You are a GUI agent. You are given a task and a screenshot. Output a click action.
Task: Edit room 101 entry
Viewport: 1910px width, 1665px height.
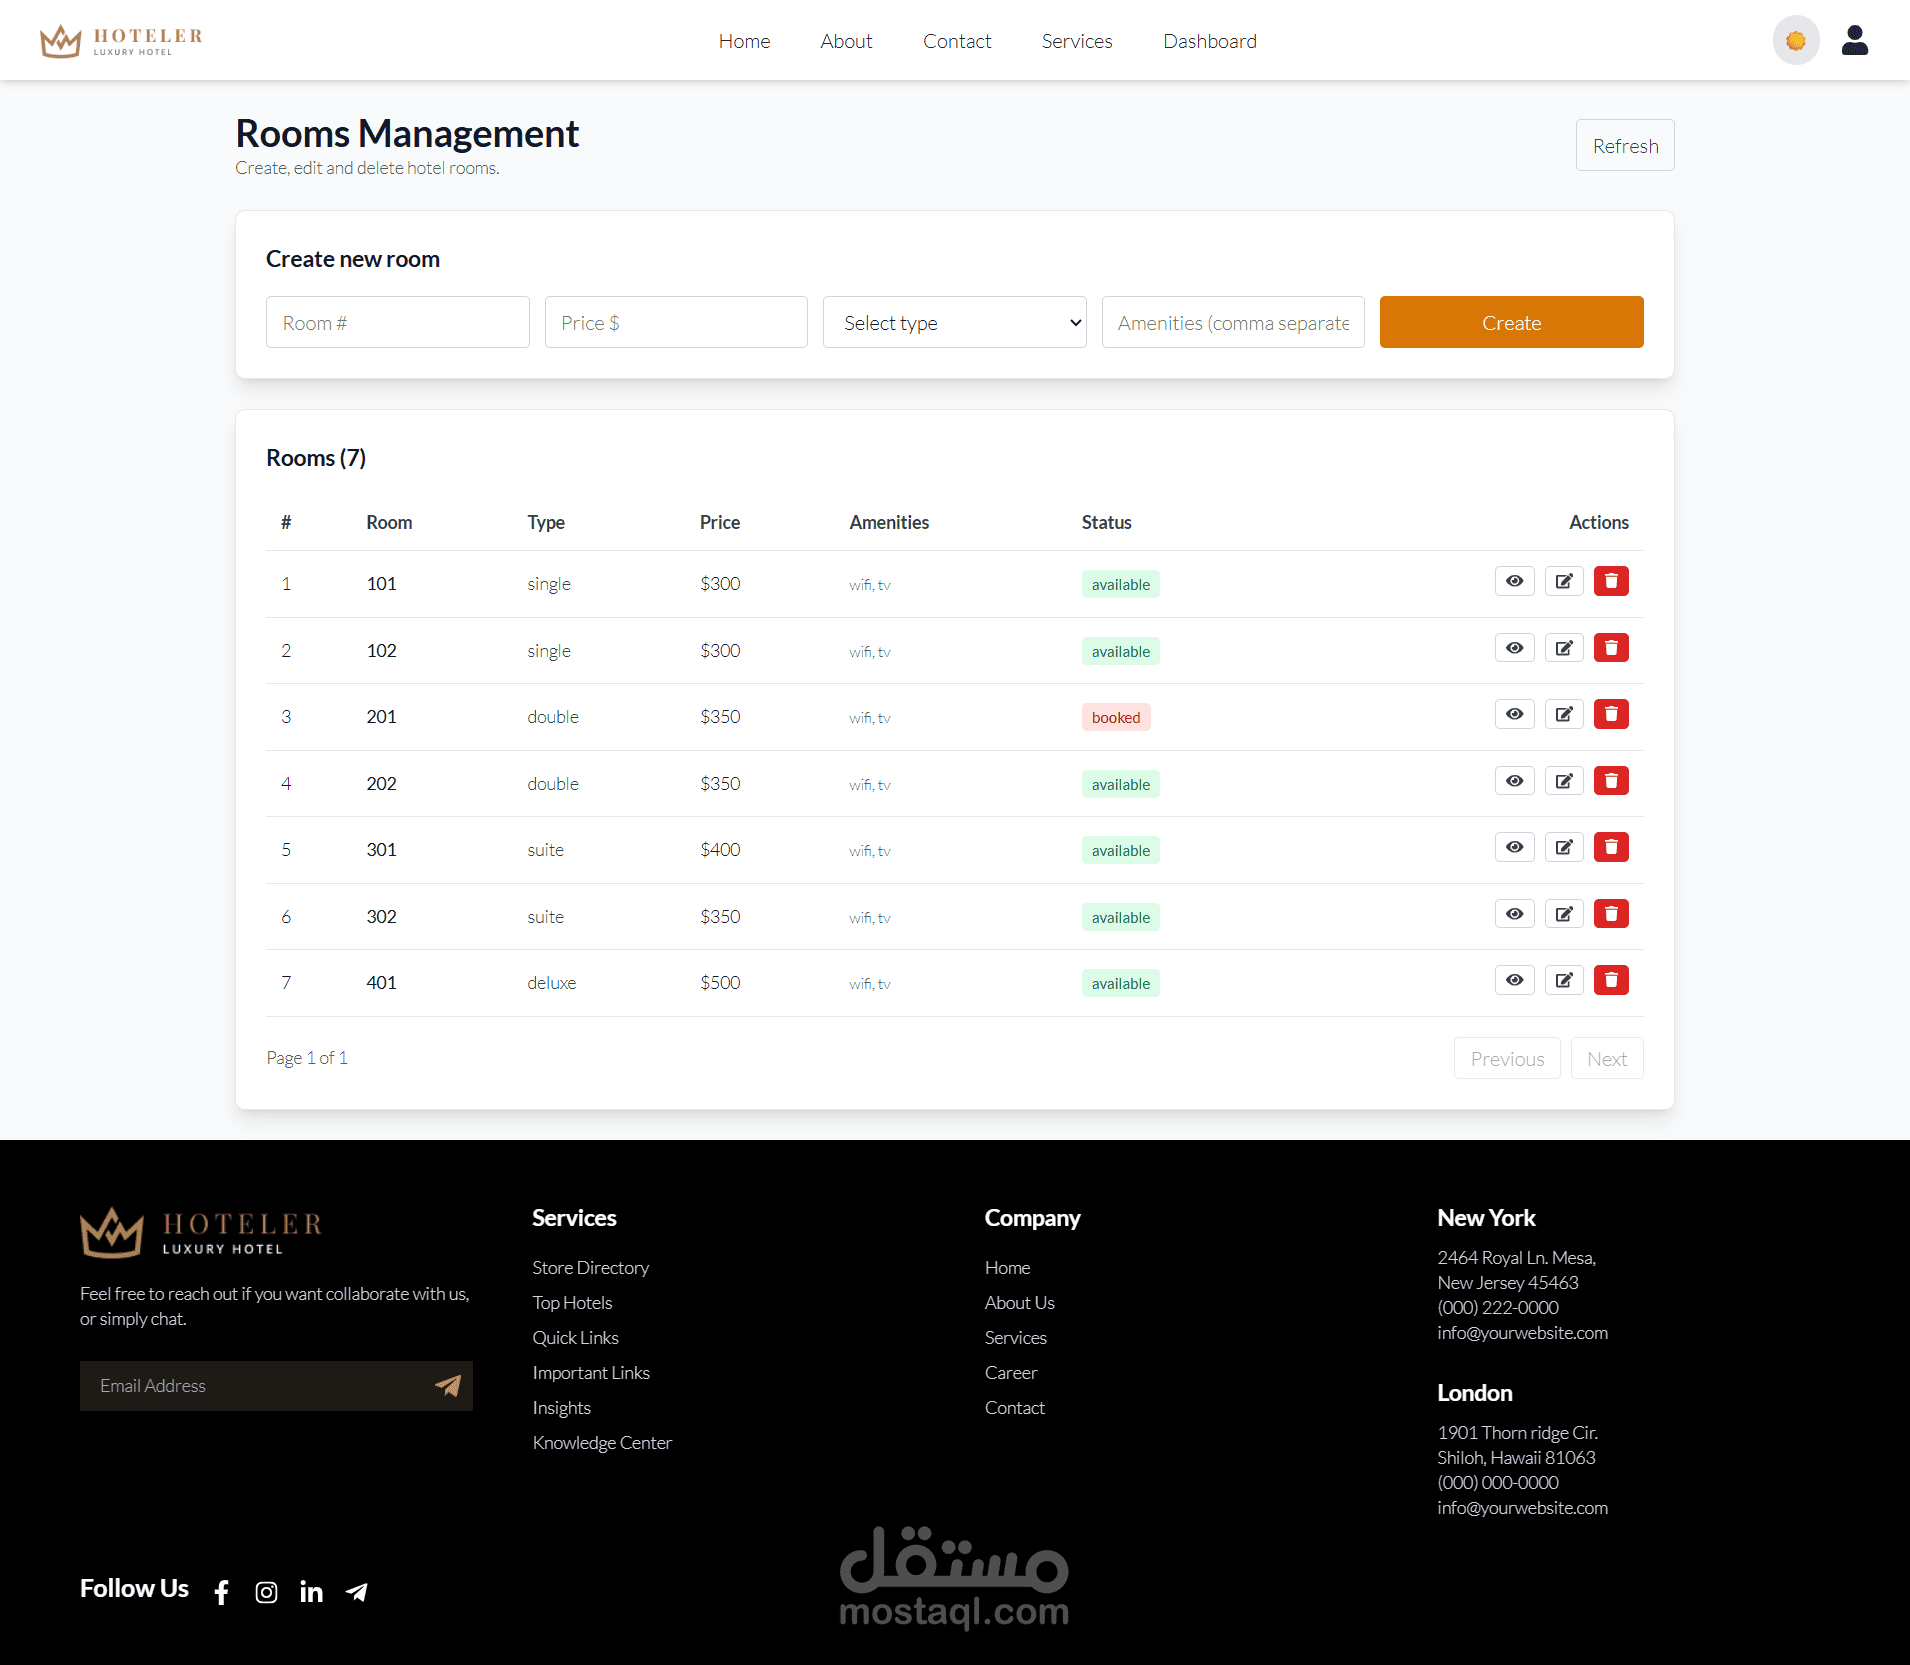point(1564,581)
